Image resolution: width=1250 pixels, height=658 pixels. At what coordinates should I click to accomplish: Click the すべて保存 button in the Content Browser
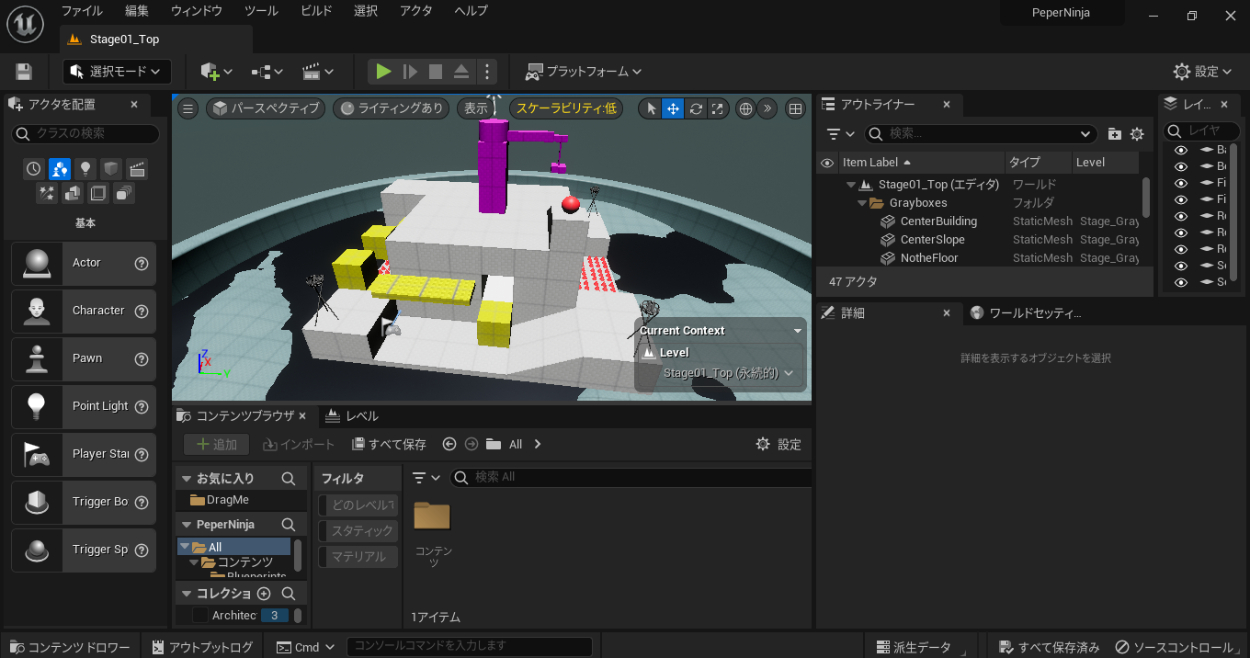click(x=389, y=444)
